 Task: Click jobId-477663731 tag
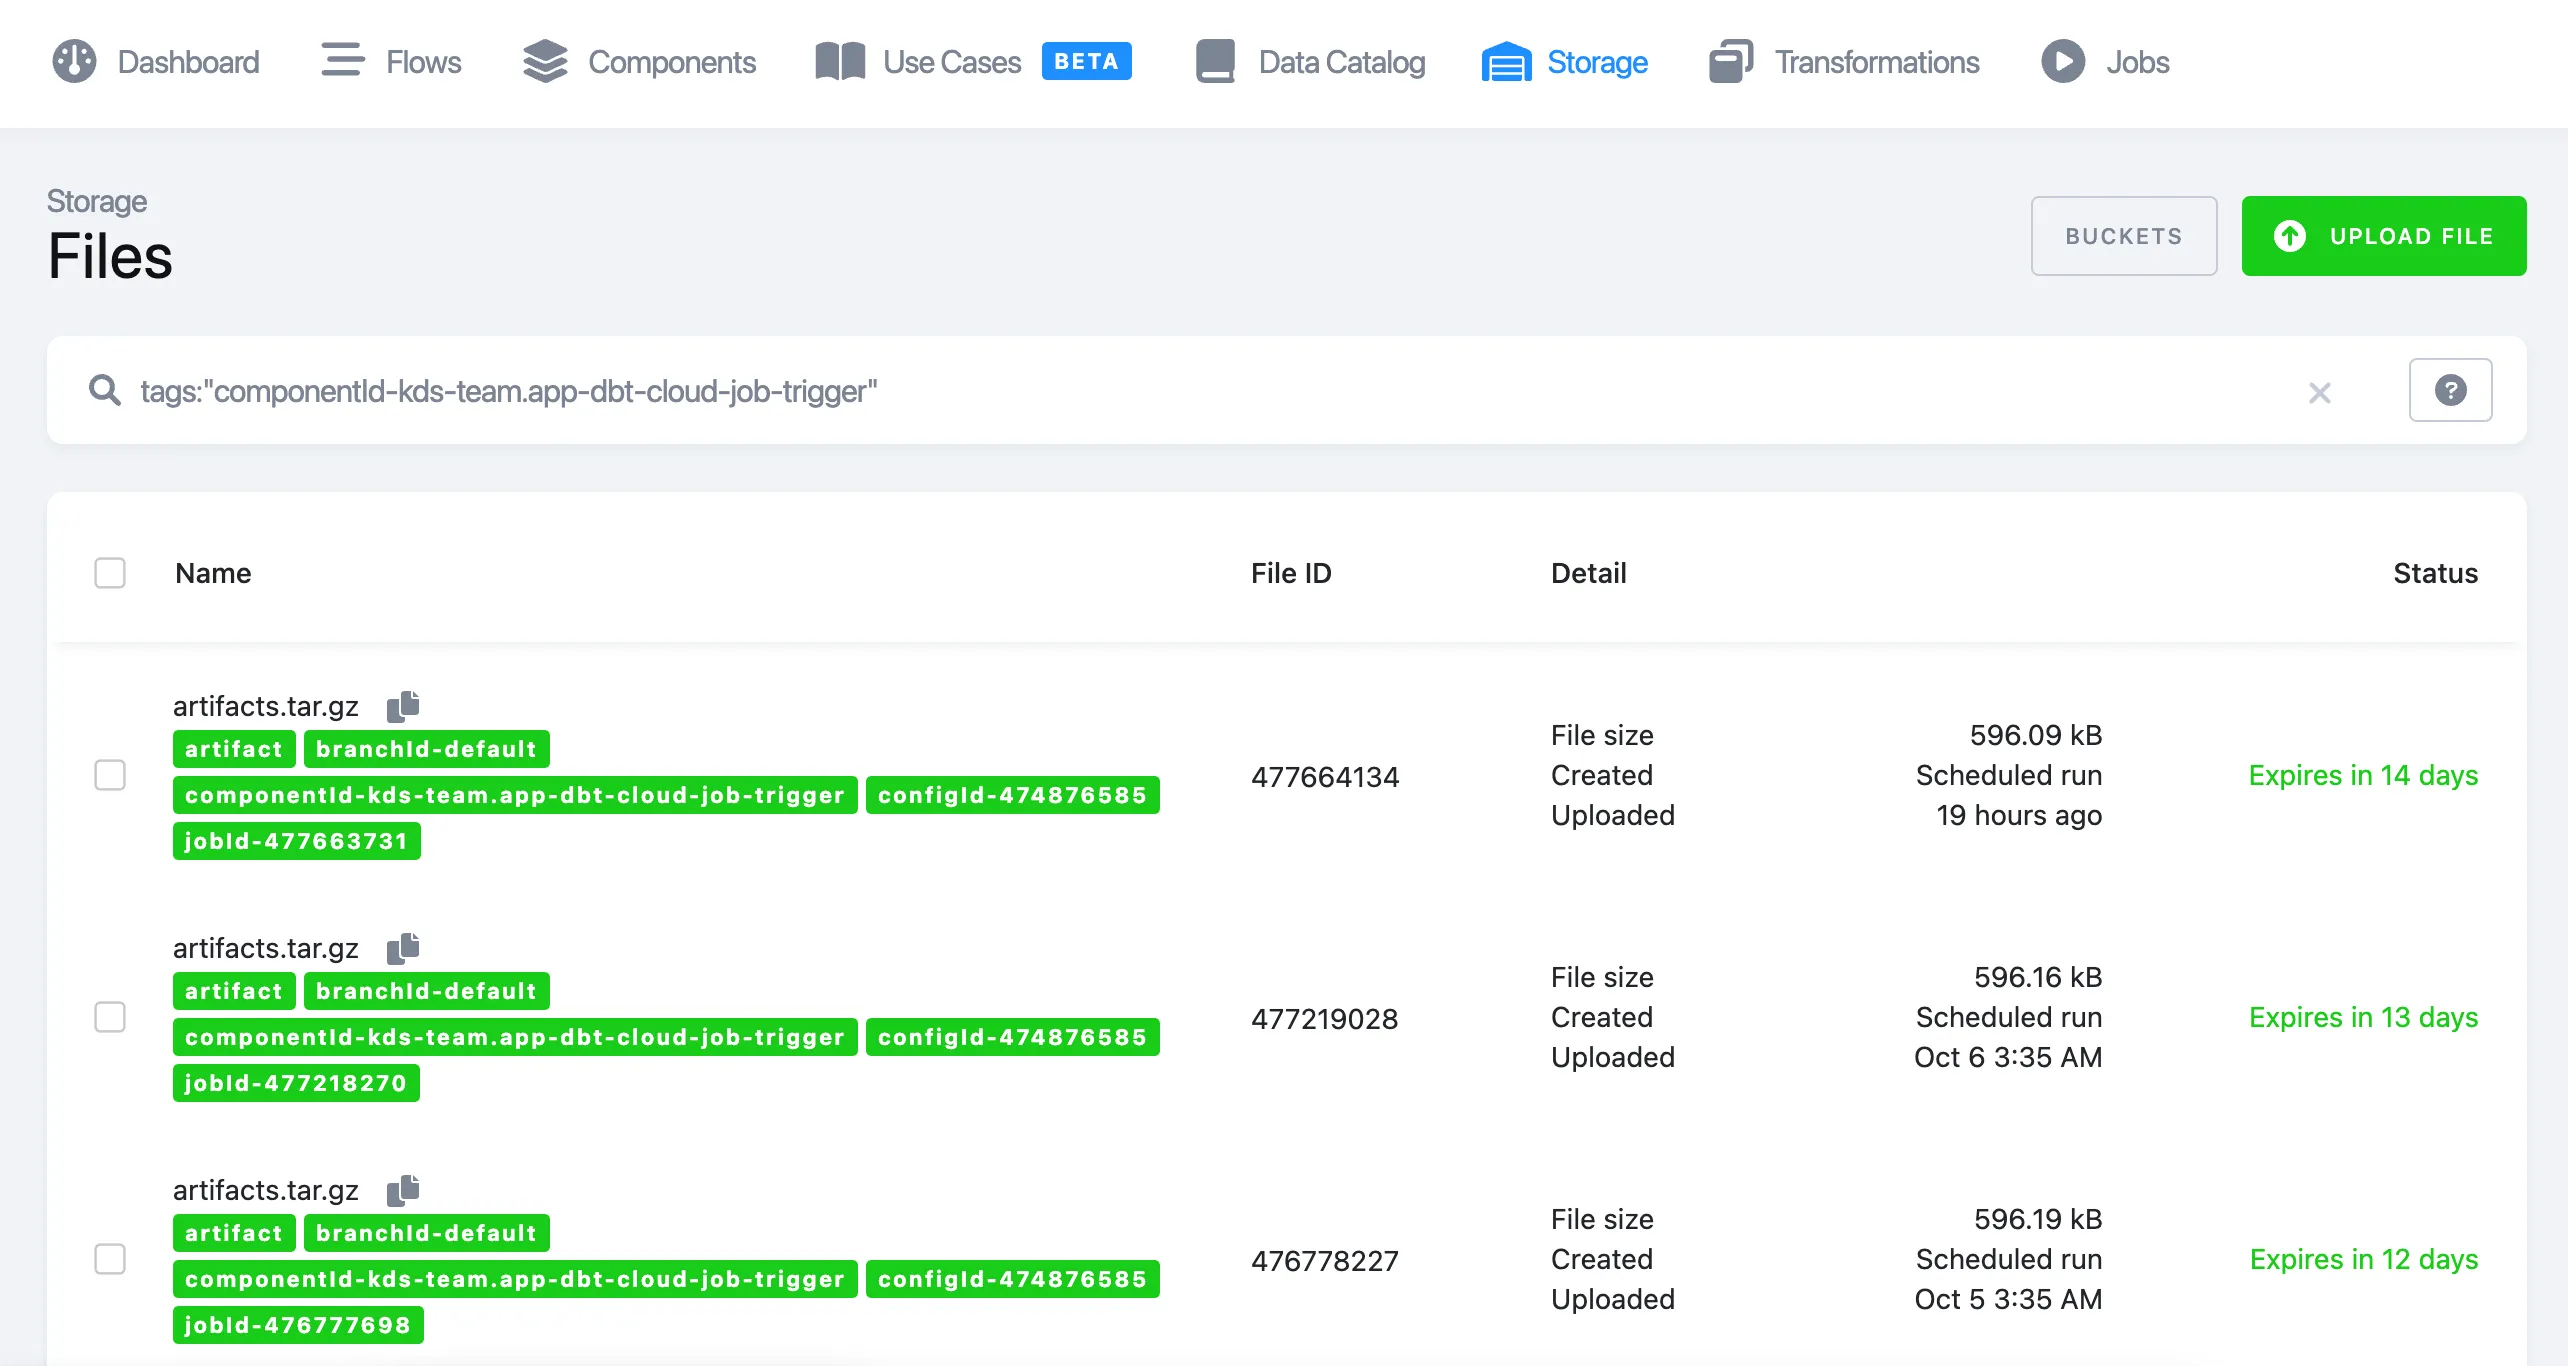point(297,841)
